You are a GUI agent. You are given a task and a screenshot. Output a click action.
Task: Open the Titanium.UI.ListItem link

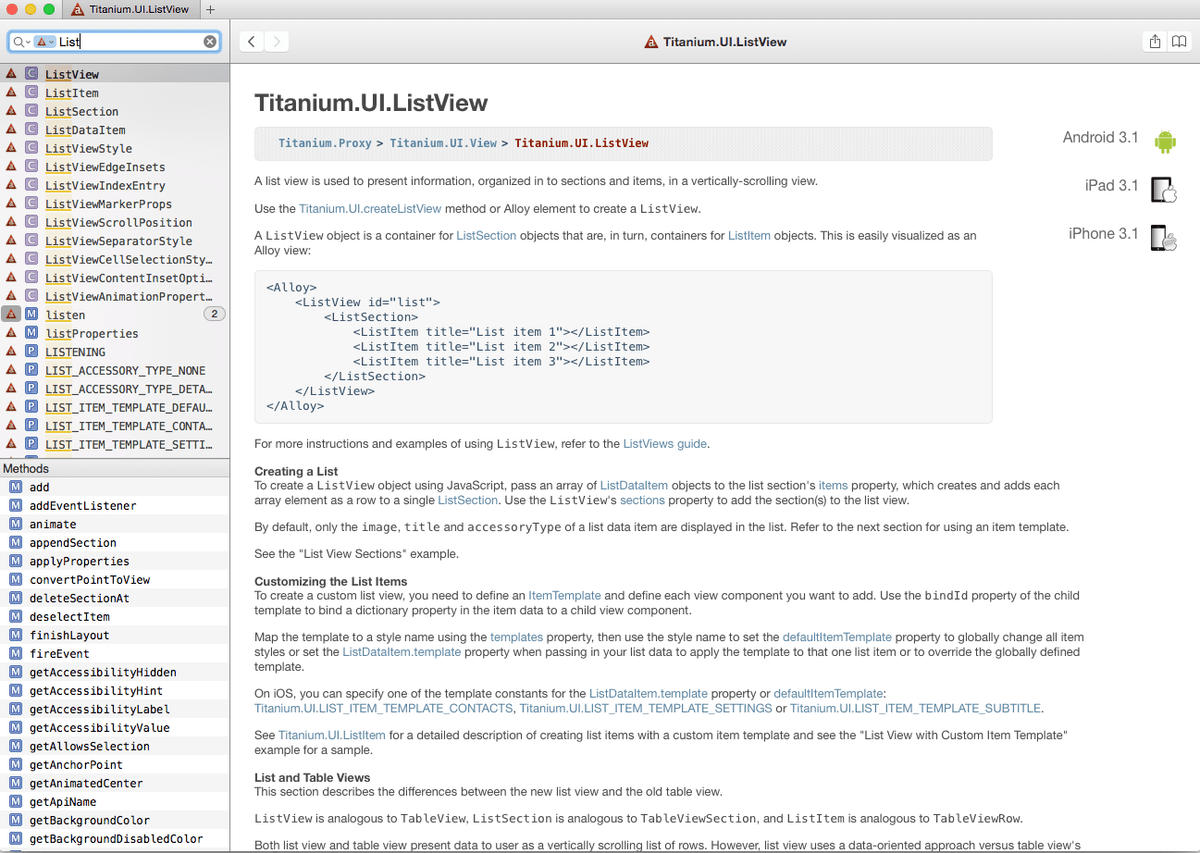pyautogui.click(x=332, y=735)
